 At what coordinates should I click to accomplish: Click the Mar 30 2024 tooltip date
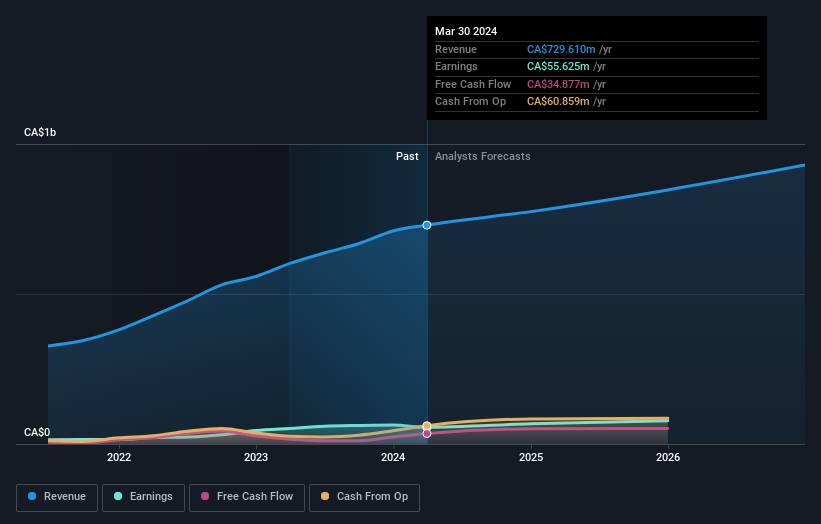pos(466,31)
